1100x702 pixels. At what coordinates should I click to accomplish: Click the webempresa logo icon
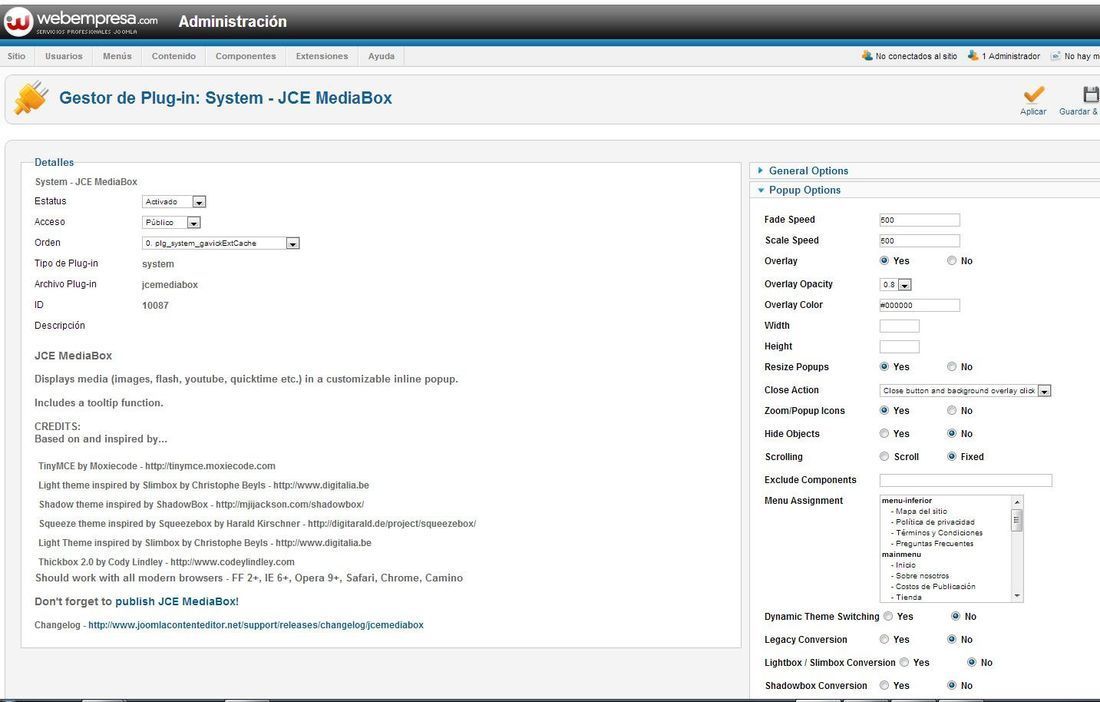point(18,22)
